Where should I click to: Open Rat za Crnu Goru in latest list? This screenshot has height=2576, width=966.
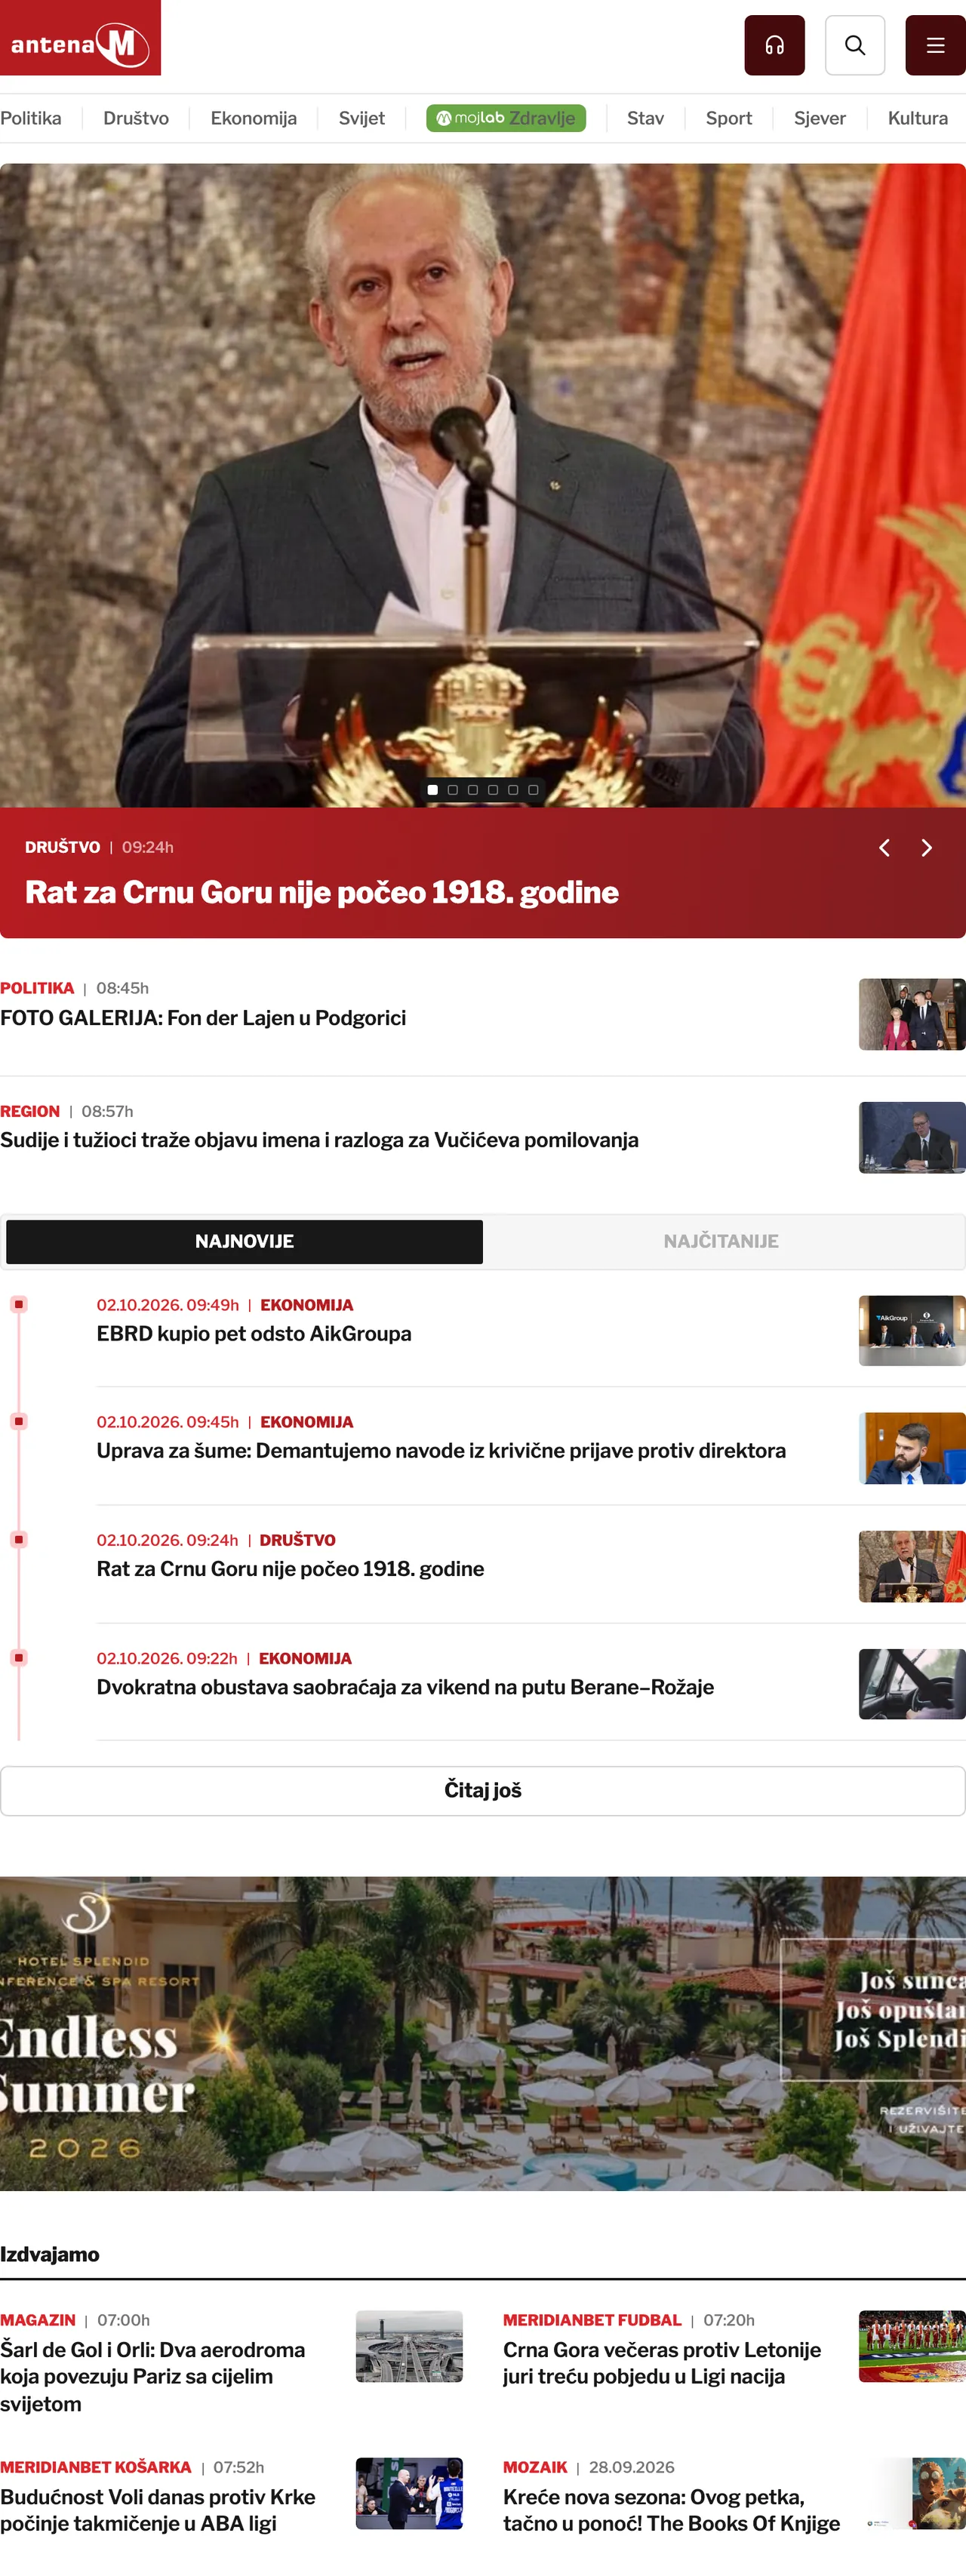[290, 1568]
